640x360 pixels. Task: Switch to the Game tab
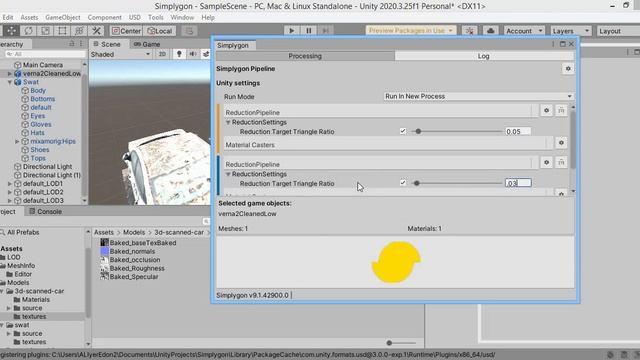pyautogui.click(x=147, y=44)
